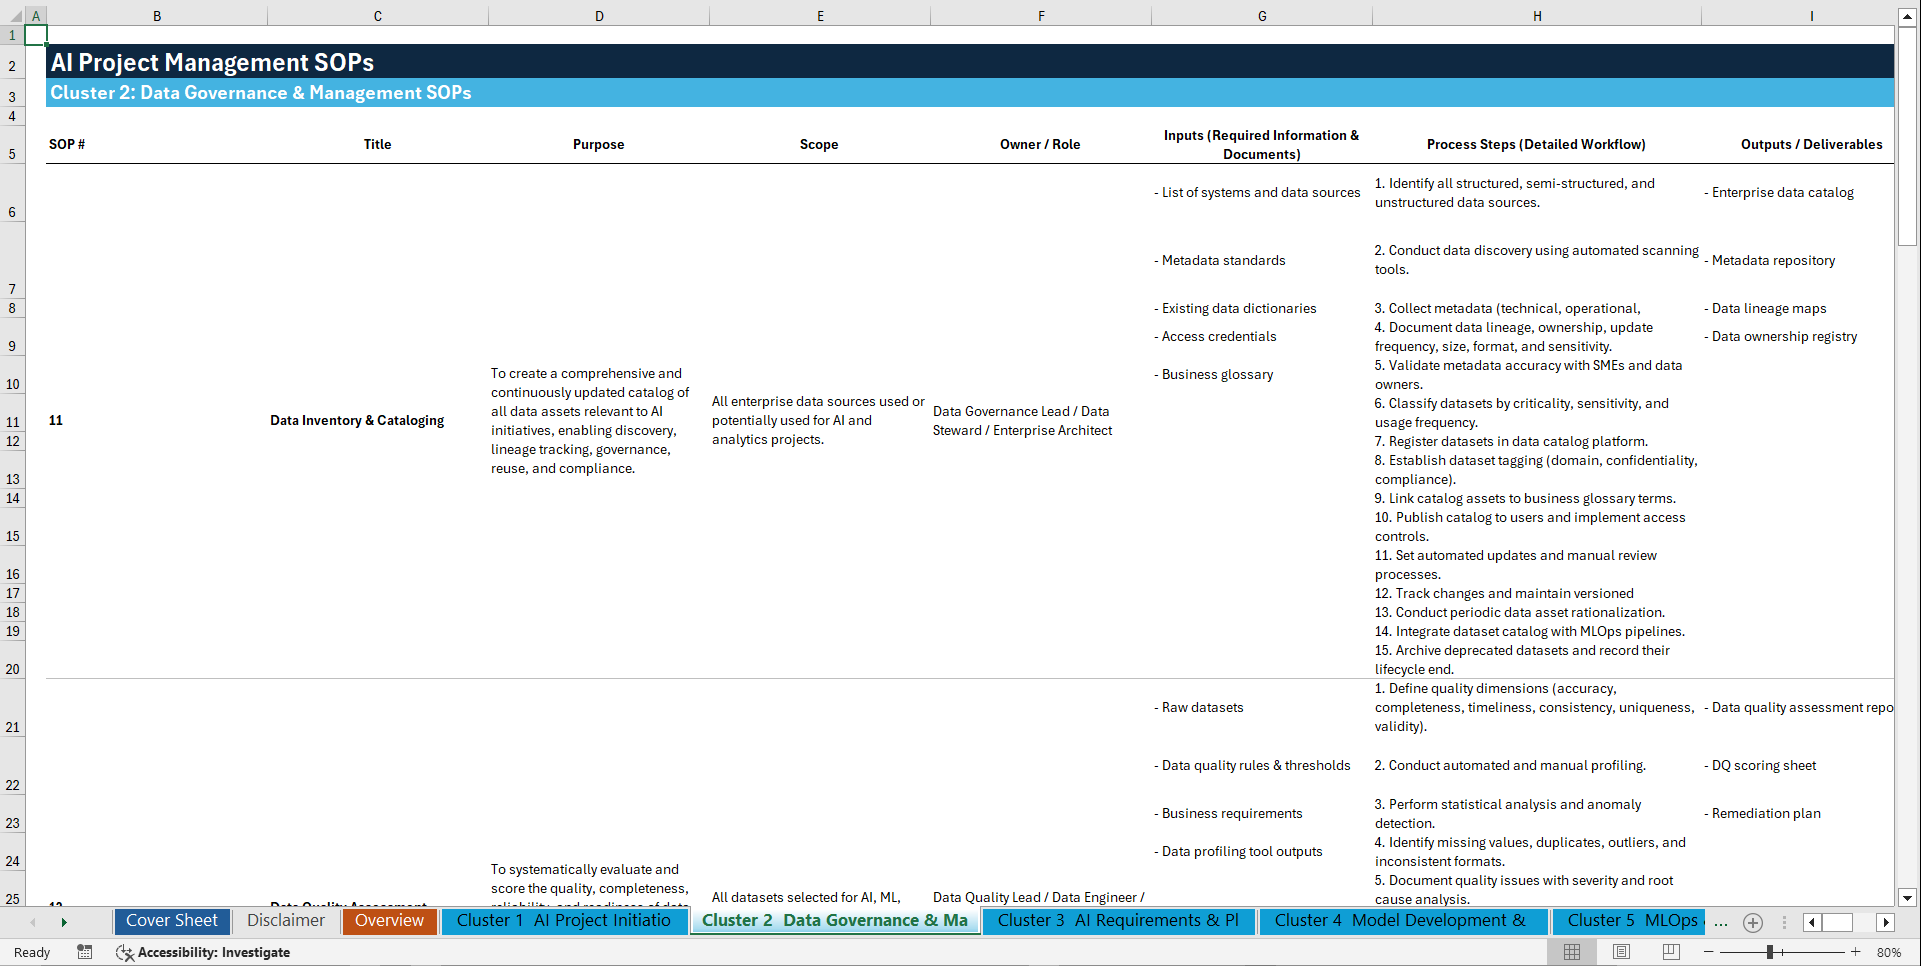Screen dimensions: 1921x966
Task: Click the macro recording icon in status bar
Action: 85,952
